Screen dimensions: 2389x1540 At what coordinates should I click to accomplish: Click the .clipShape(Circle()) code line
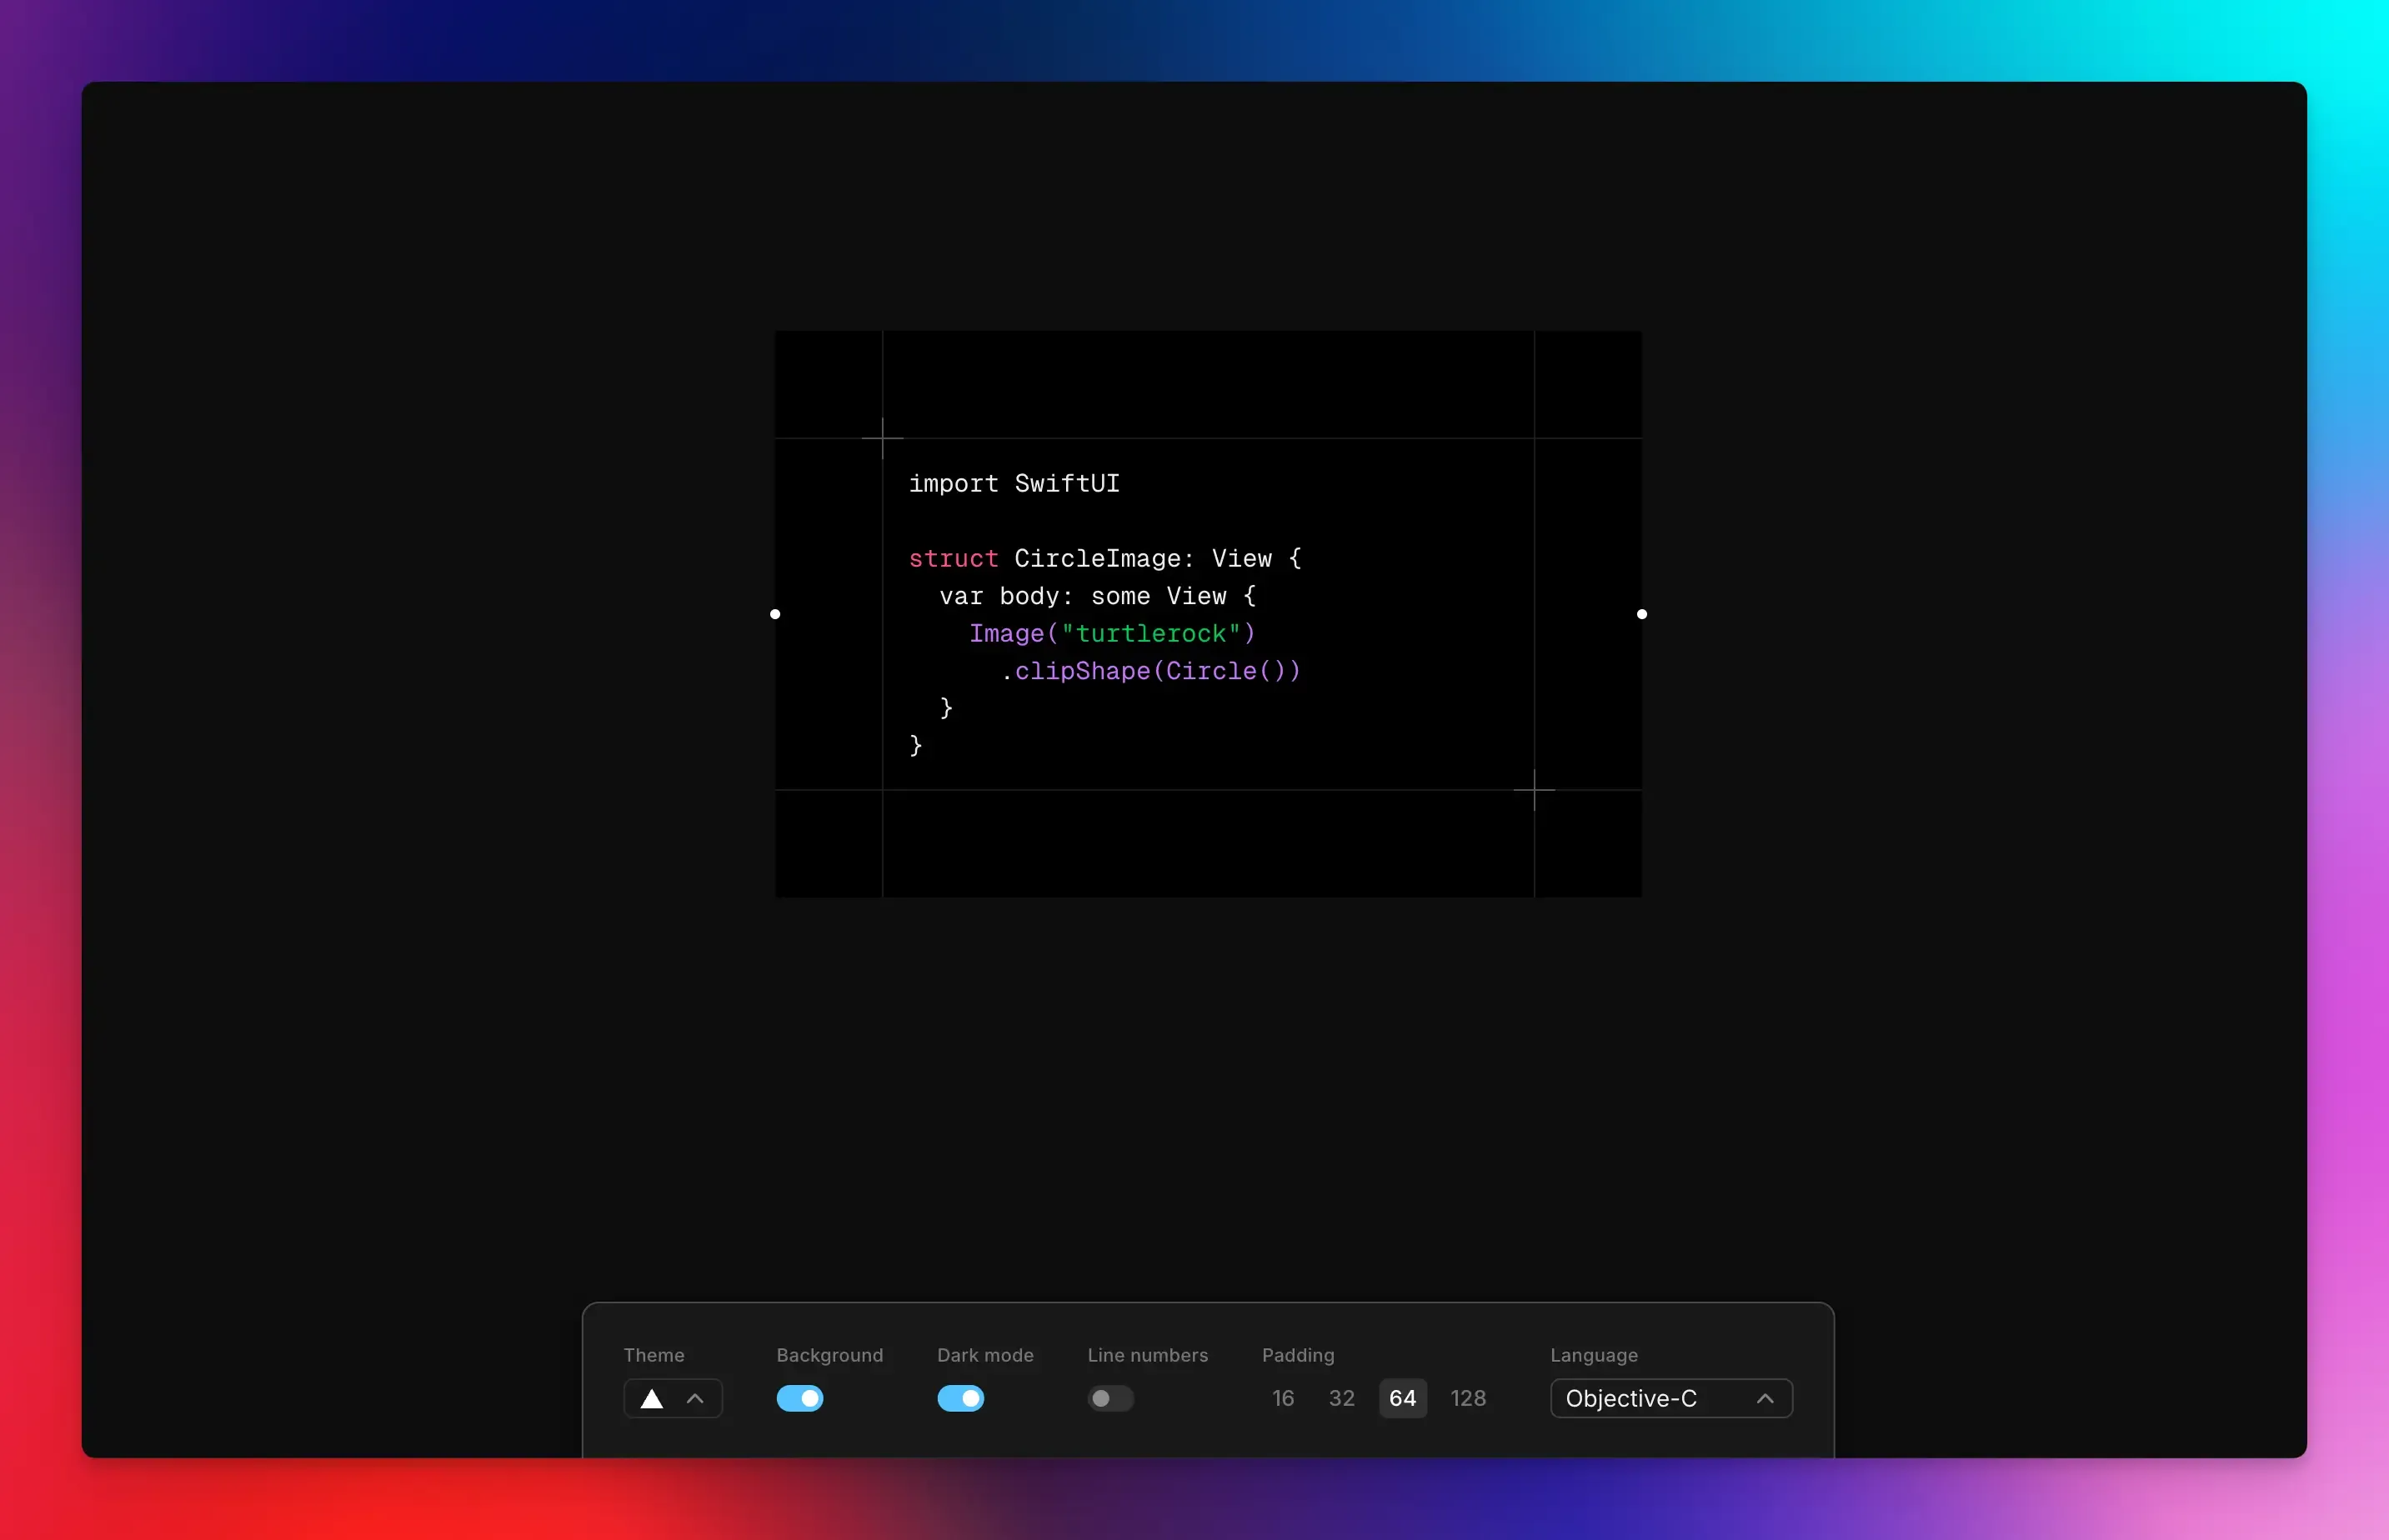coord(1150,671)
